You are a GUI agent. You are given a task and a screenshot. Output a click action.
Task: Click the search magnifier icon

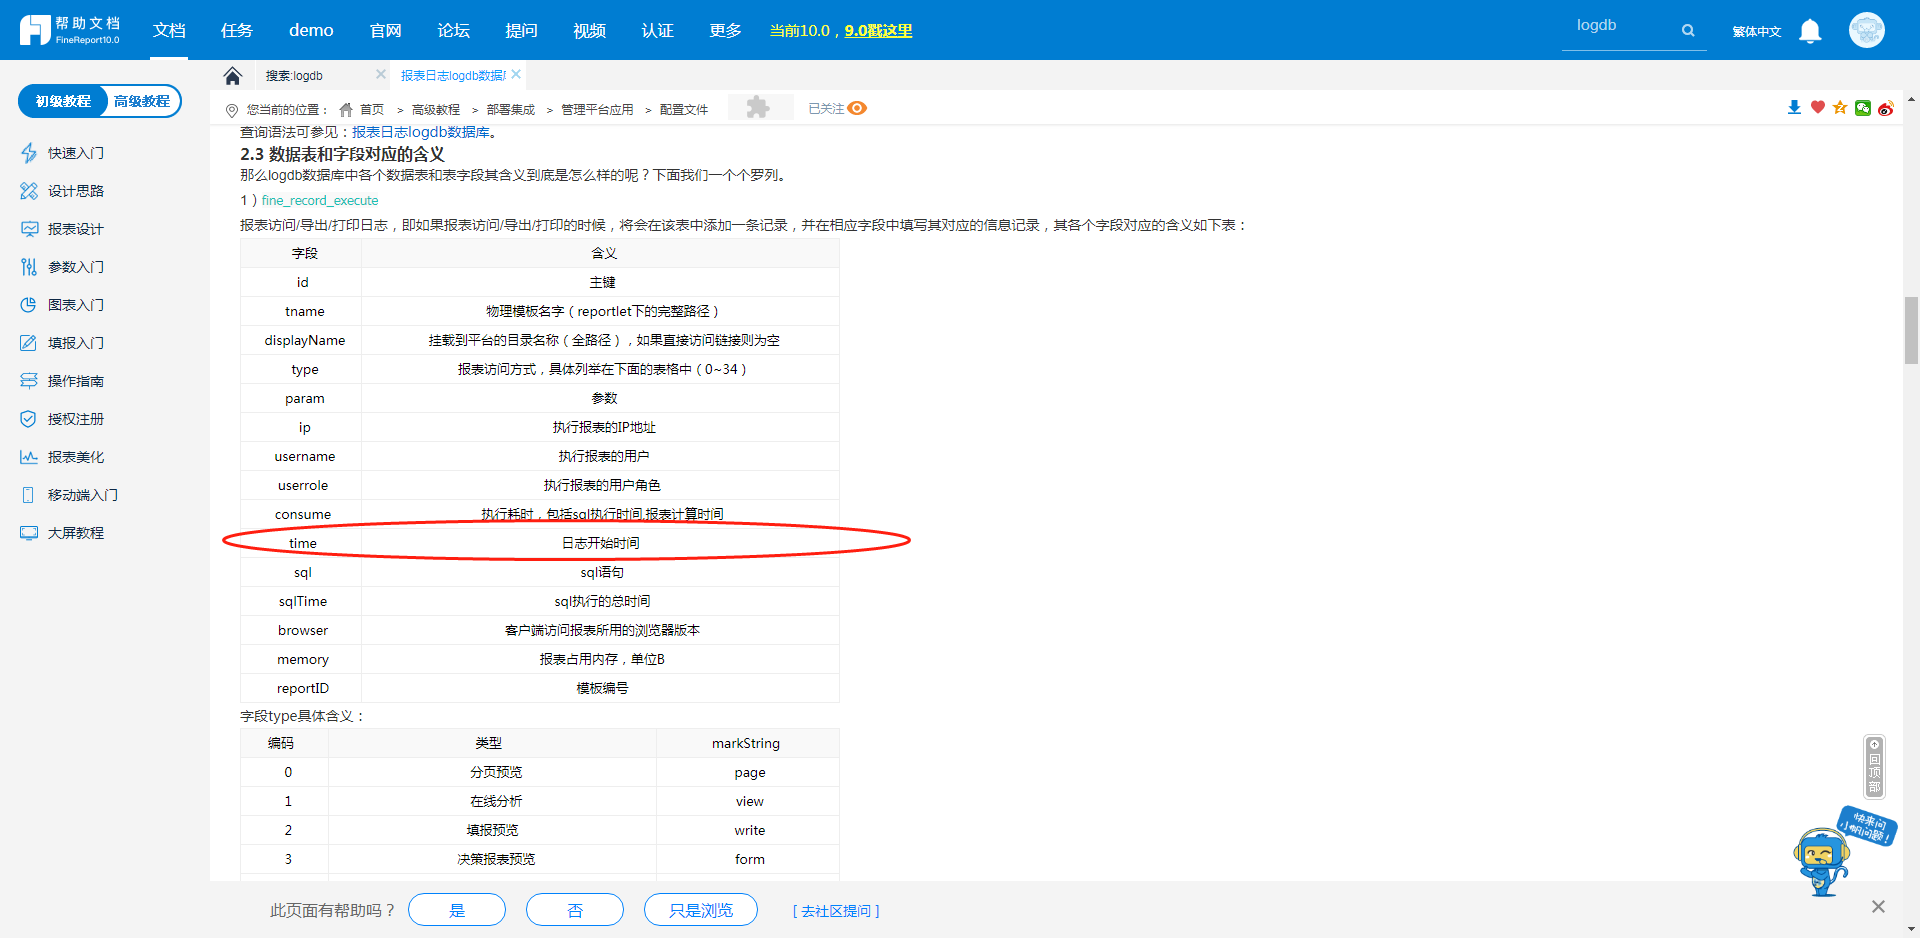[x=1688, y=31]
